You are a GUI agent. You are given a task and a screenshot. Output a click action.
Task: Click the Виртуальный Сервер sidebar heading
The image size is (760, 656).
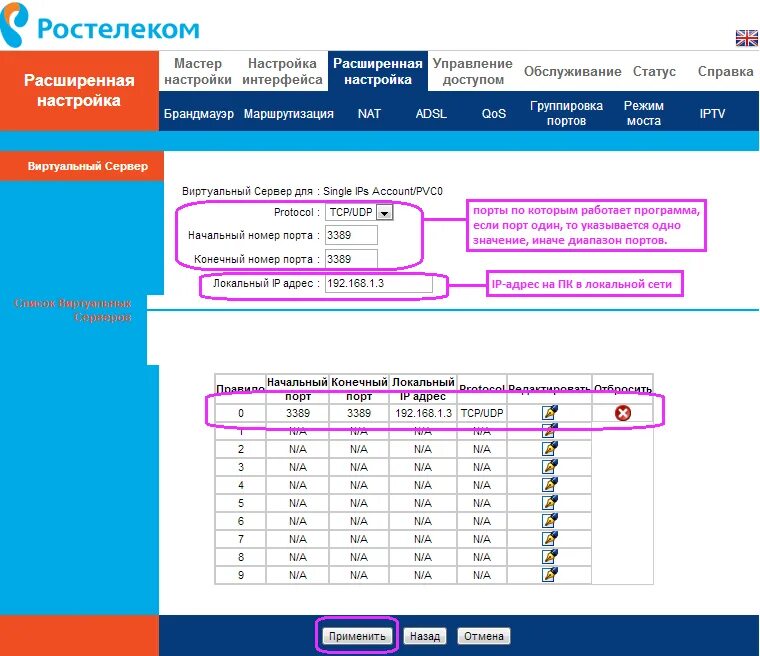[x=87, y=166]
